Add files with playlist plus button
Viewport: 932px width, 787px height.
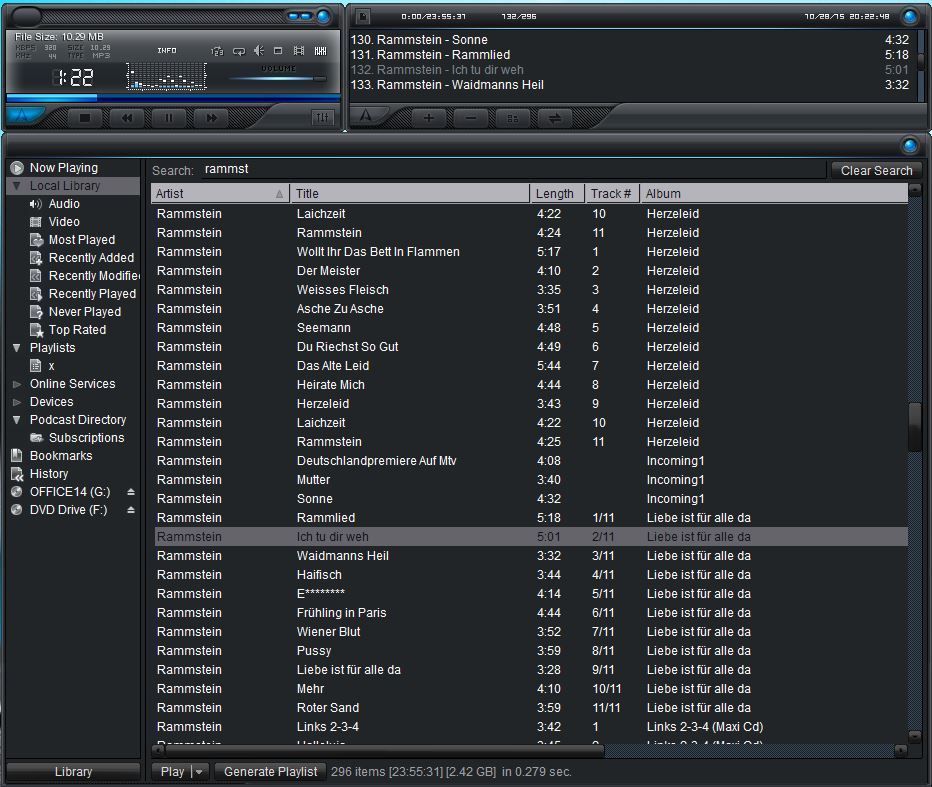coord(429,118)
